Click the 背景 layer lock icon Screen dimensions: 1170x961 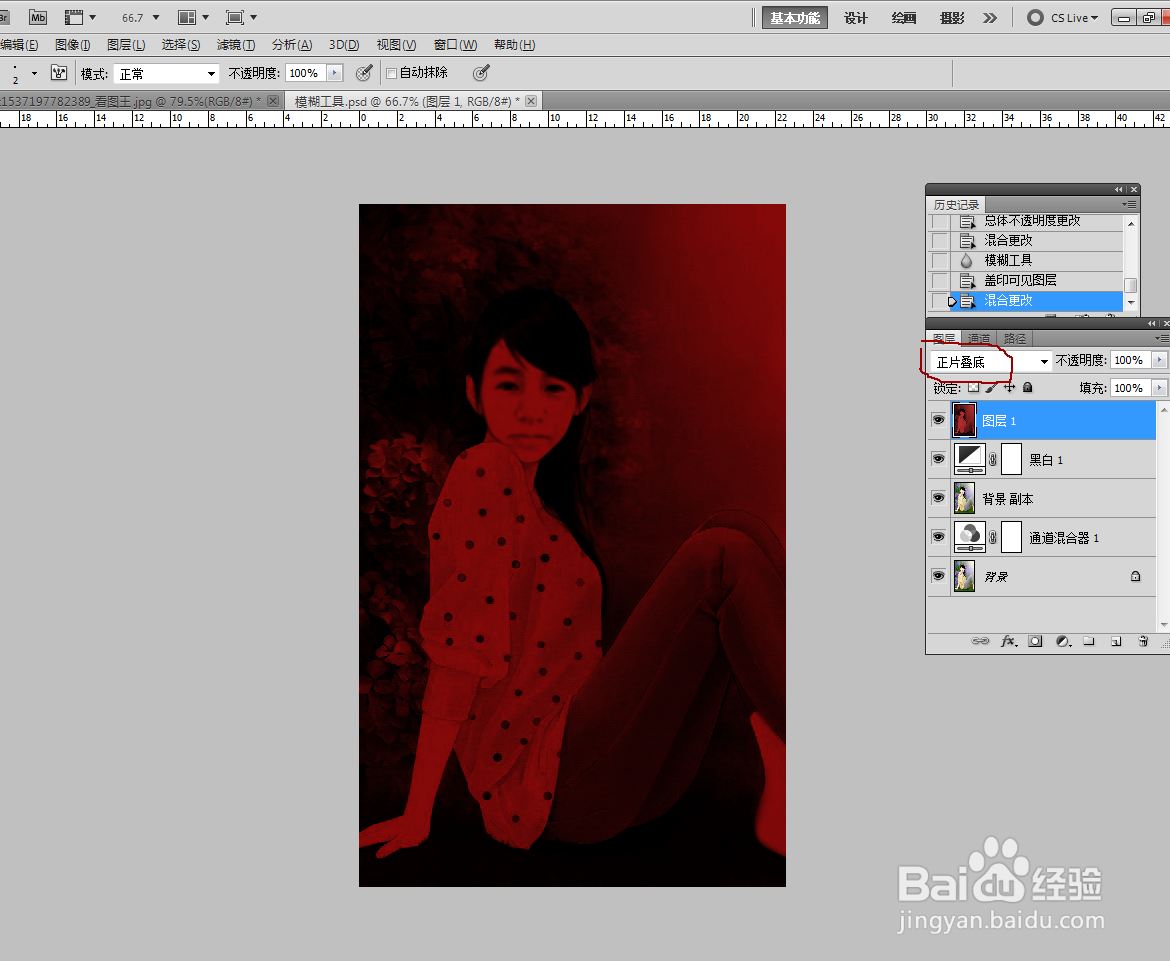click(x=1135, y=576)
